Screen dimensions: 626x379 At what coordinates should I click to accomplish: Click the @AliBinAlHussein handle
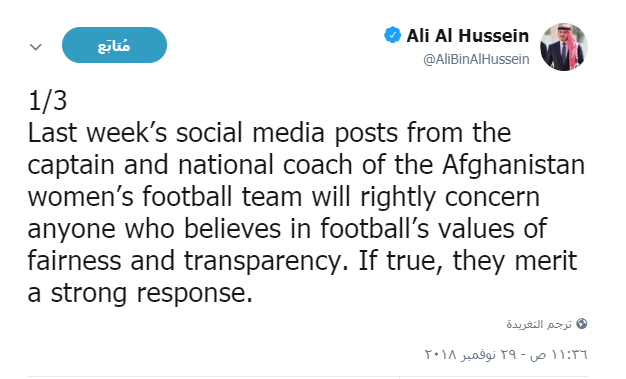click(476, 60)
